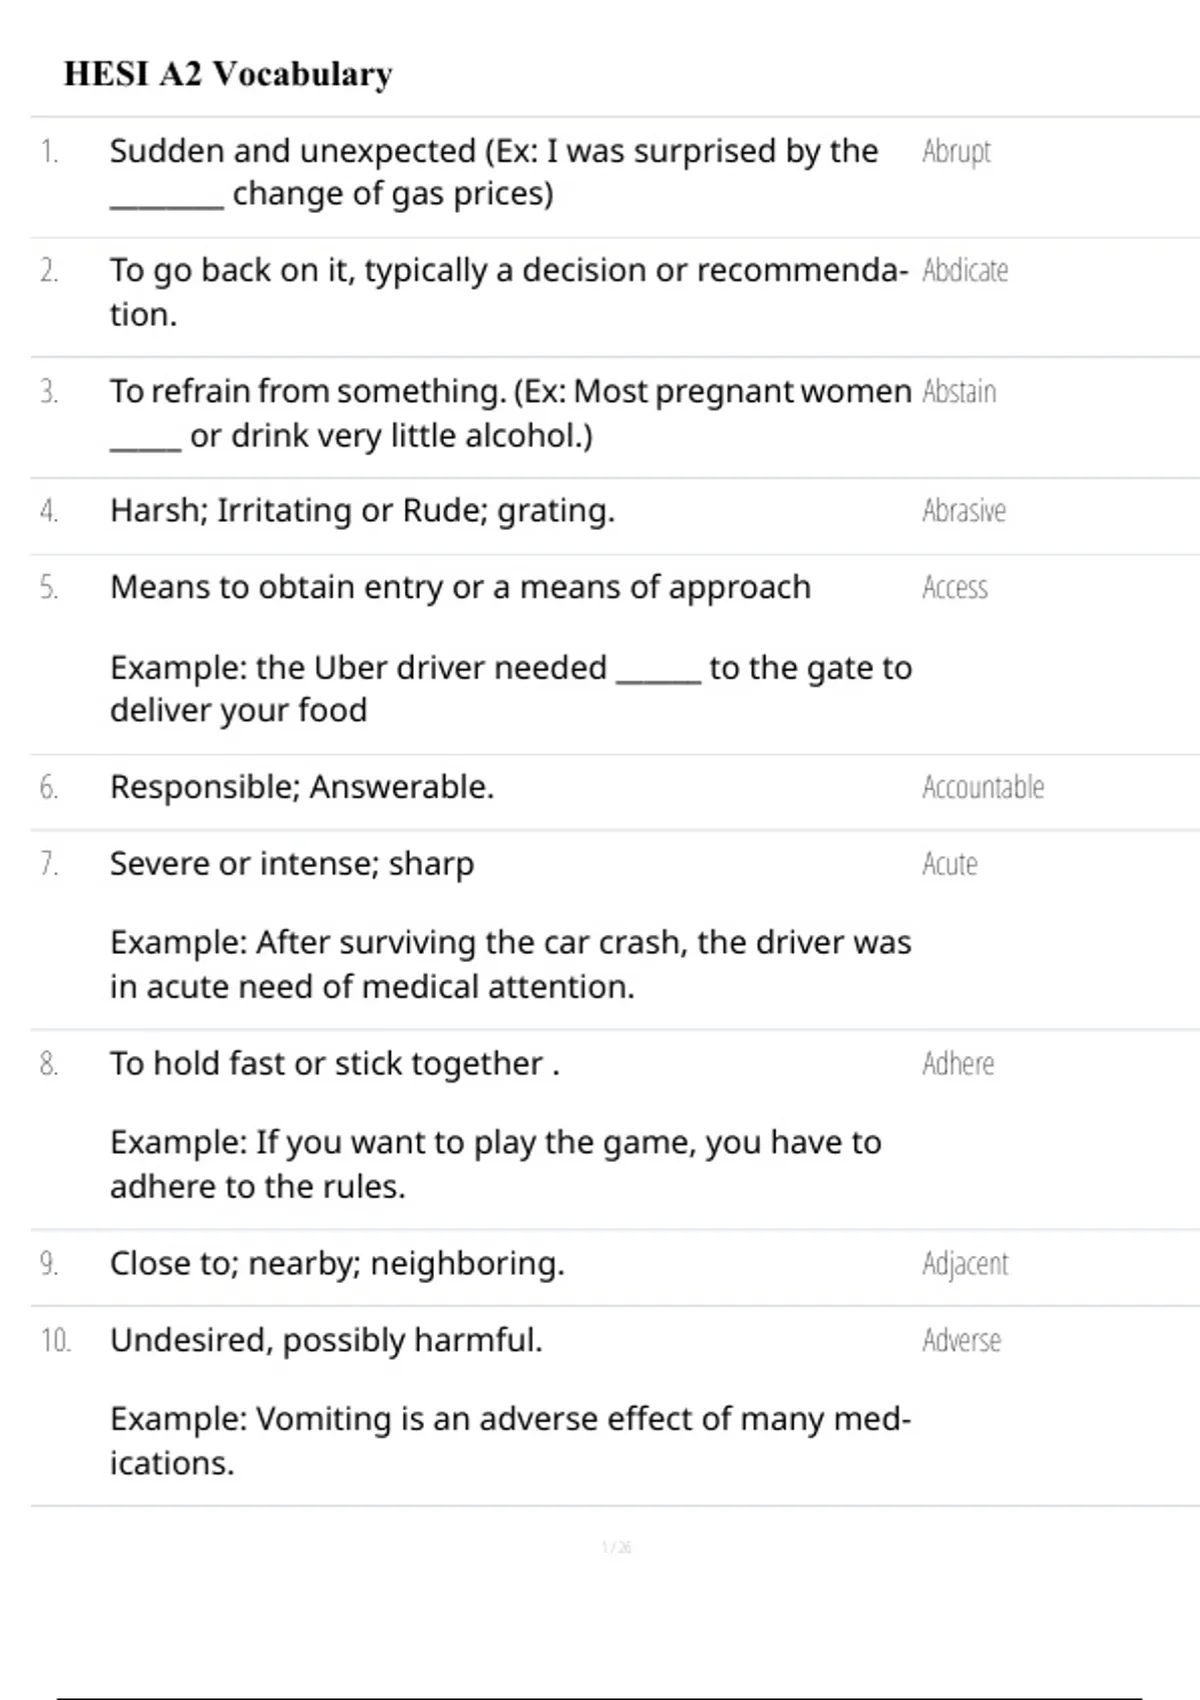The height and width of the screenshot is (1700, 1200).
Task: Click the word Abdicate
Action: [965, 271]
